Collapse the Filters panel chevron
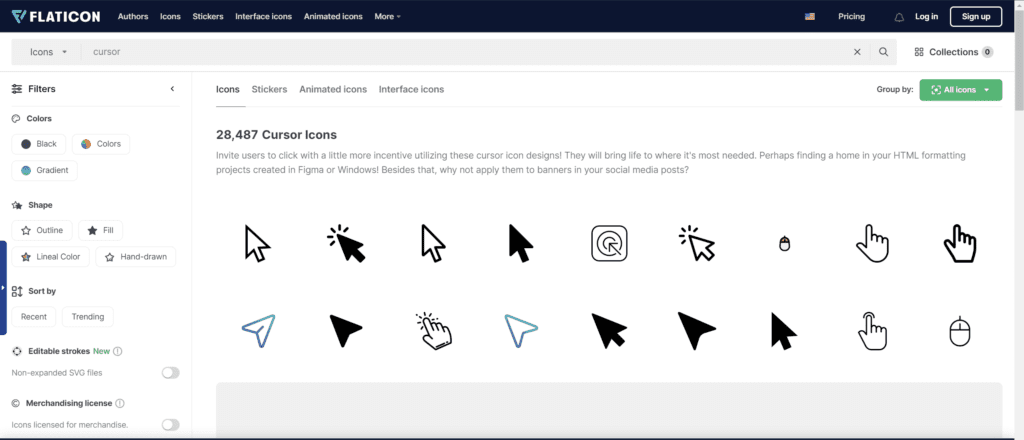1024x440 pixels. 172,89
